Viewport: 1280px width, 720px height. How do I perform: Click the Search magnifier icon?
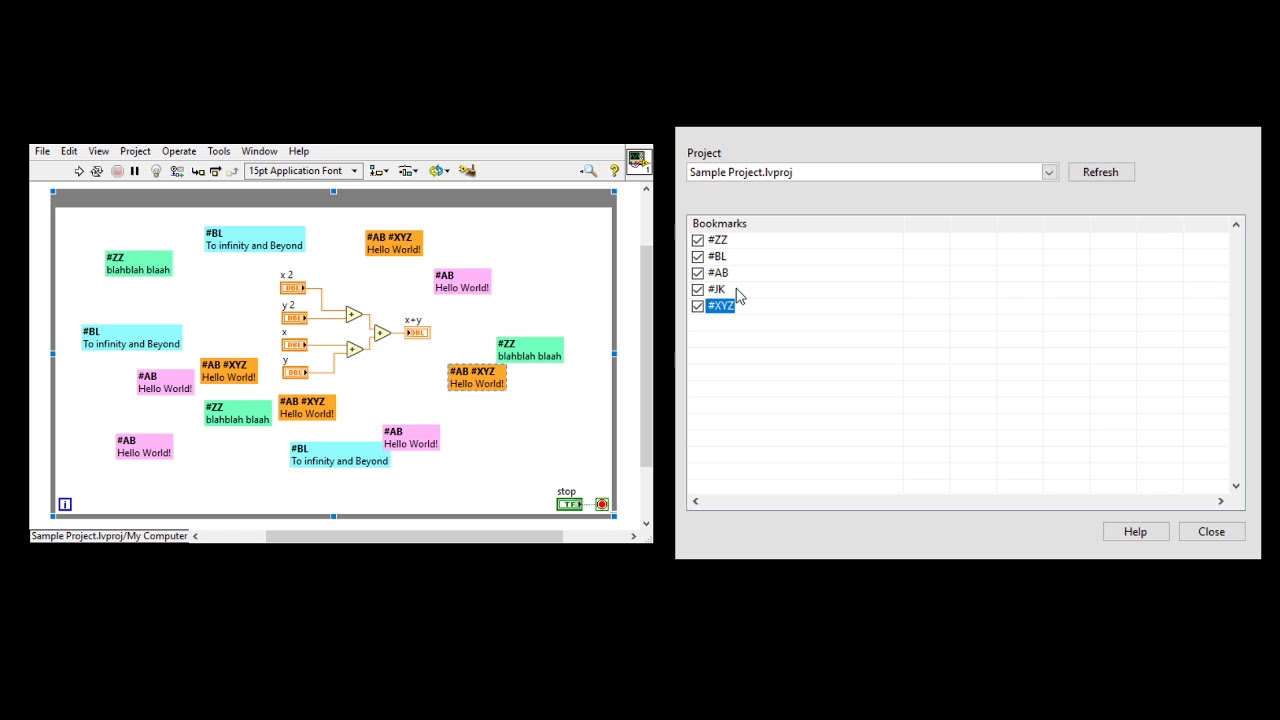coord(589,171)
